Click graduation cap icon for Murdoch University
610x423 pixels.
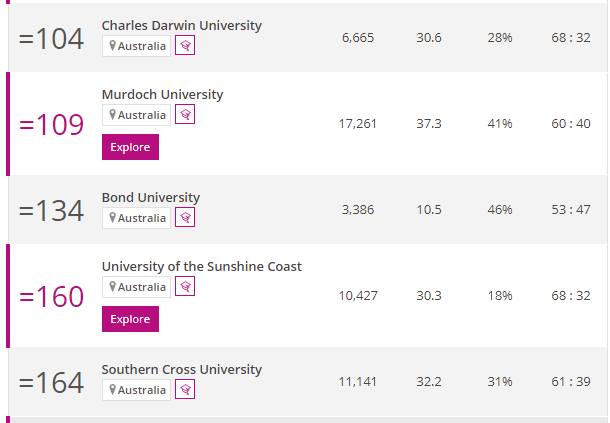pyautogui.click(x=185, y=115)
